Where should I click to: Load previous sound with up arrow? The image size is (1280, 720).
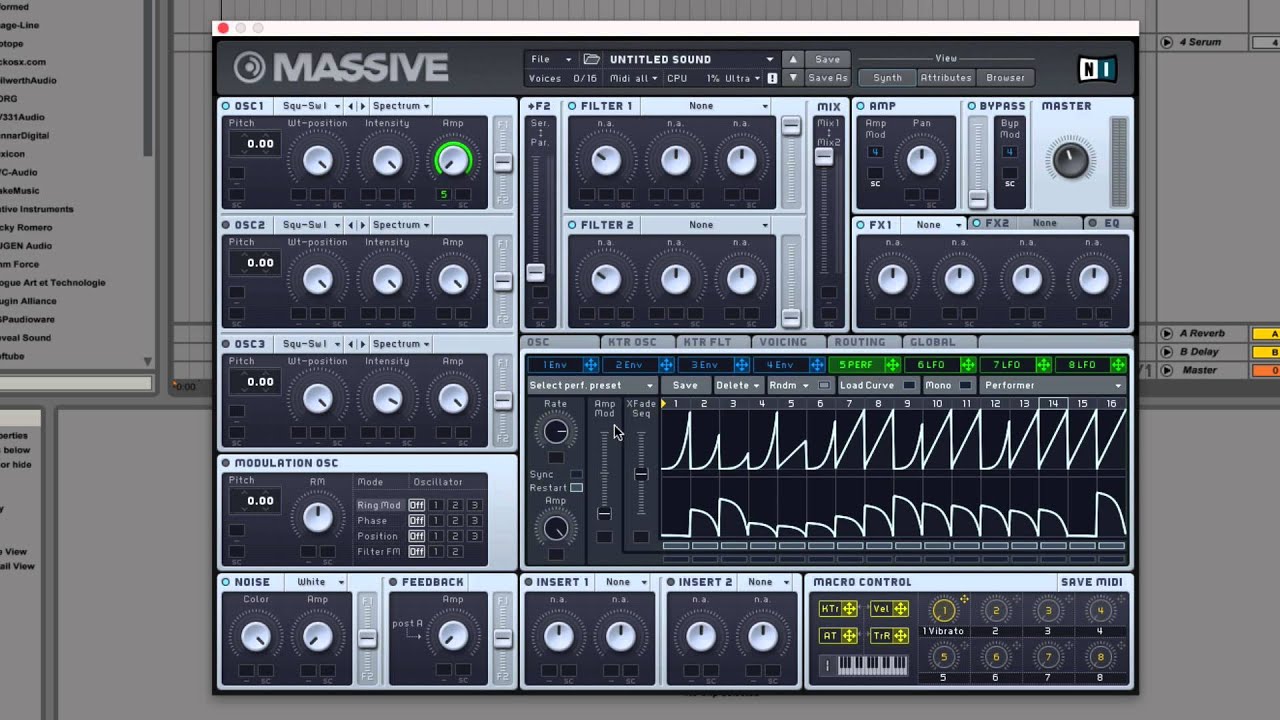pos(793,59)
